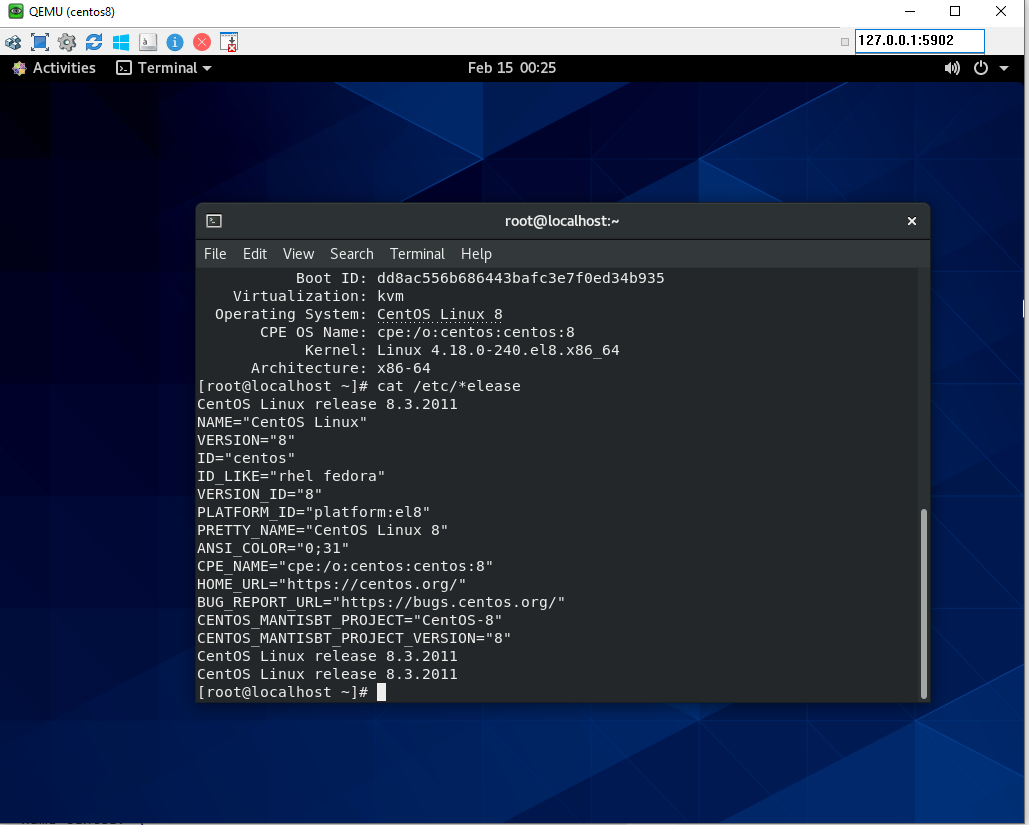Click the keyboard key send icon
Viewport: 1029px width, 825px height.
148,42
